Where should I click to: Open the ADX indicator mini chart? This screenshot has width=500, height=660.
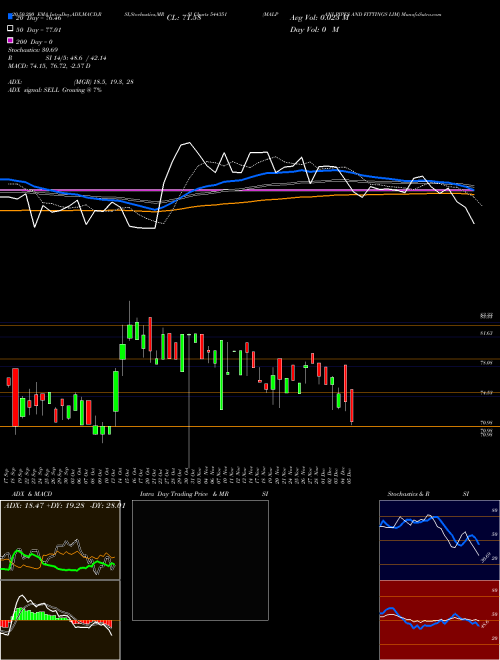(x=60, y=540)
